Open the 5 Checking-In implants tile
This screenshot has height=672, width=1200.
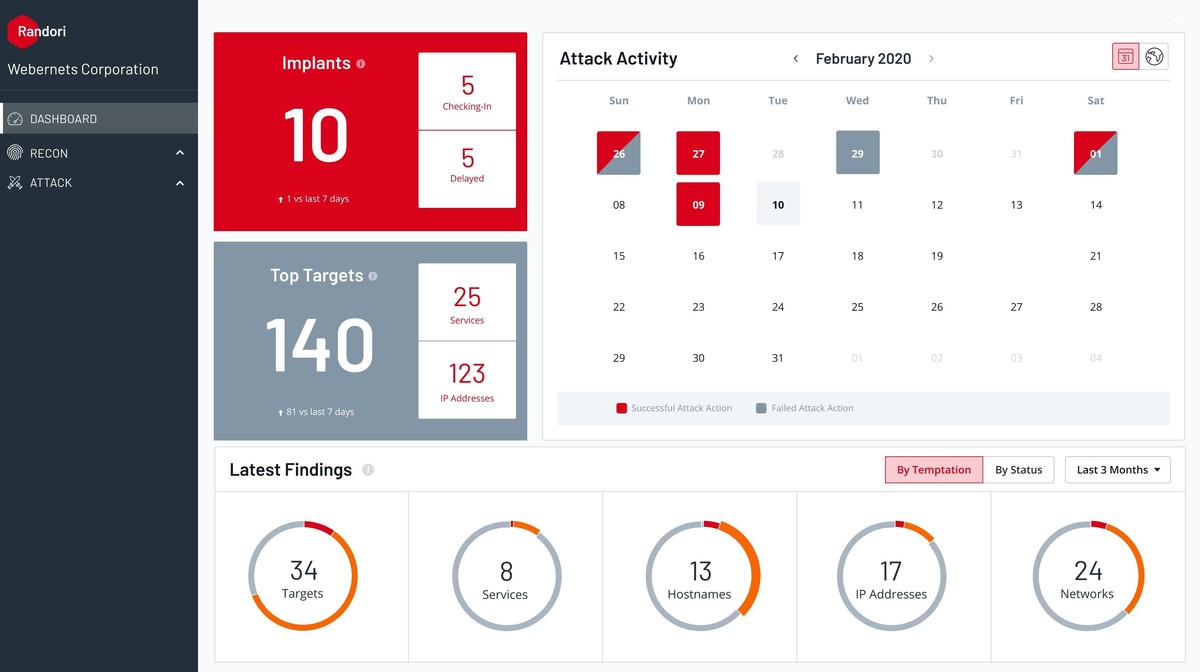pos(467,92)
